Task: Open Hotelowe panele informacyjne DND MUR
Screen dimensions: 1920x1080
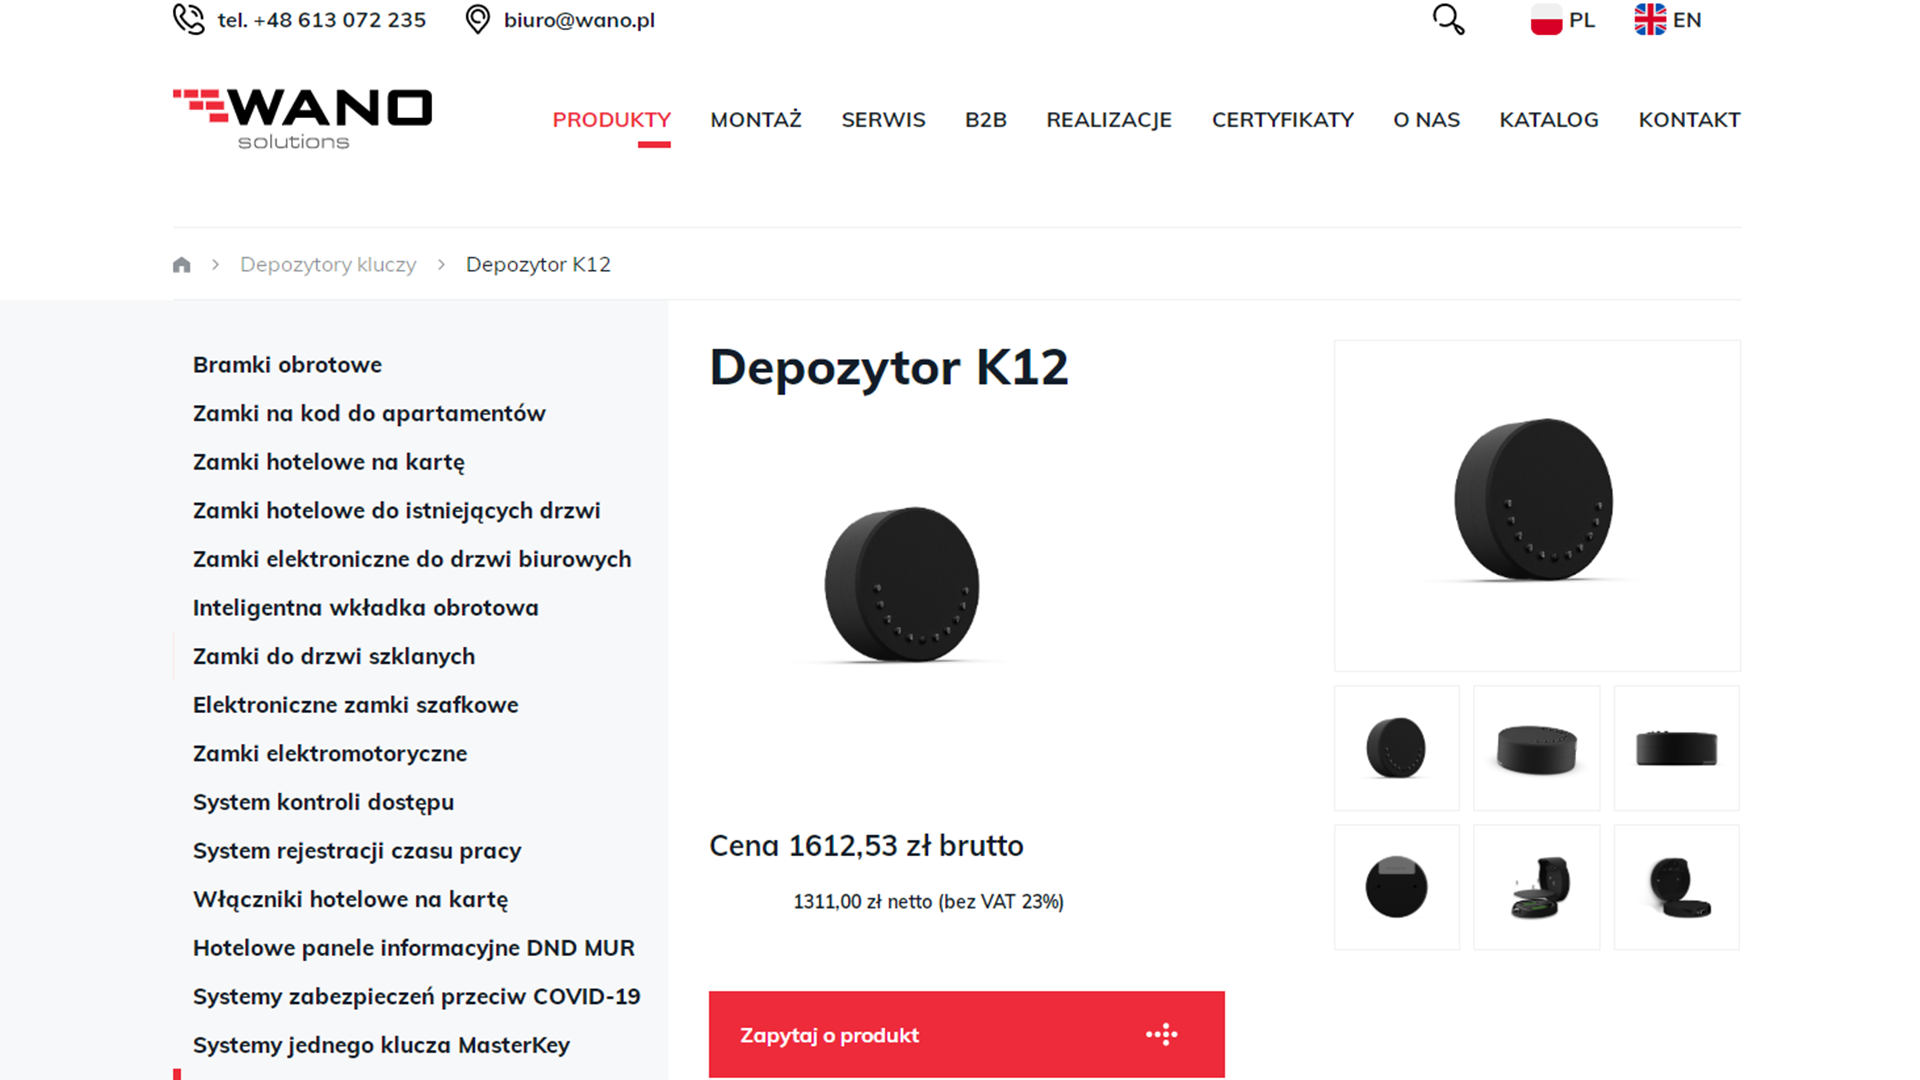Action: (x=414, y=948)
